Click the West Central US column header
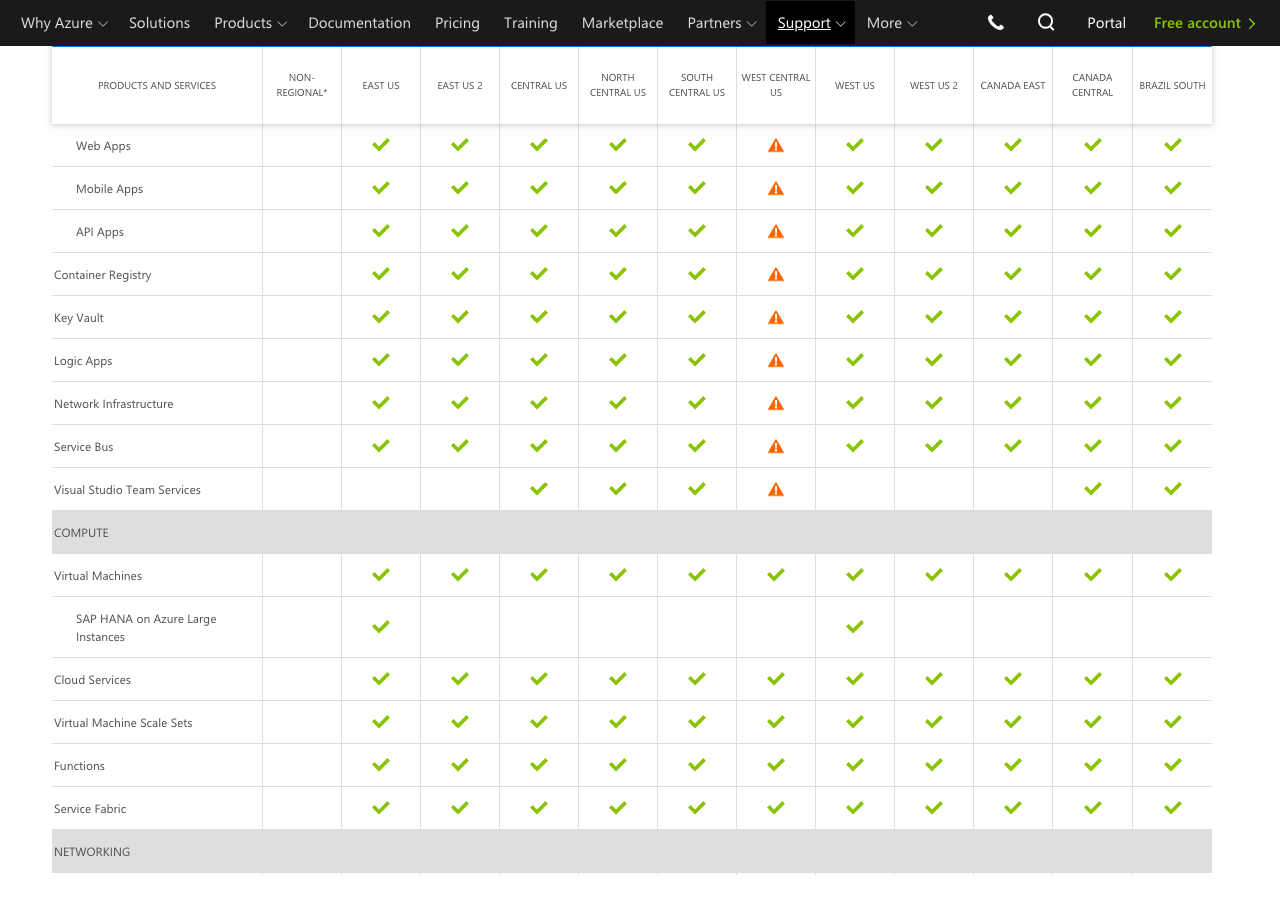Screen dimensions: 1280x897 [776, 85]
